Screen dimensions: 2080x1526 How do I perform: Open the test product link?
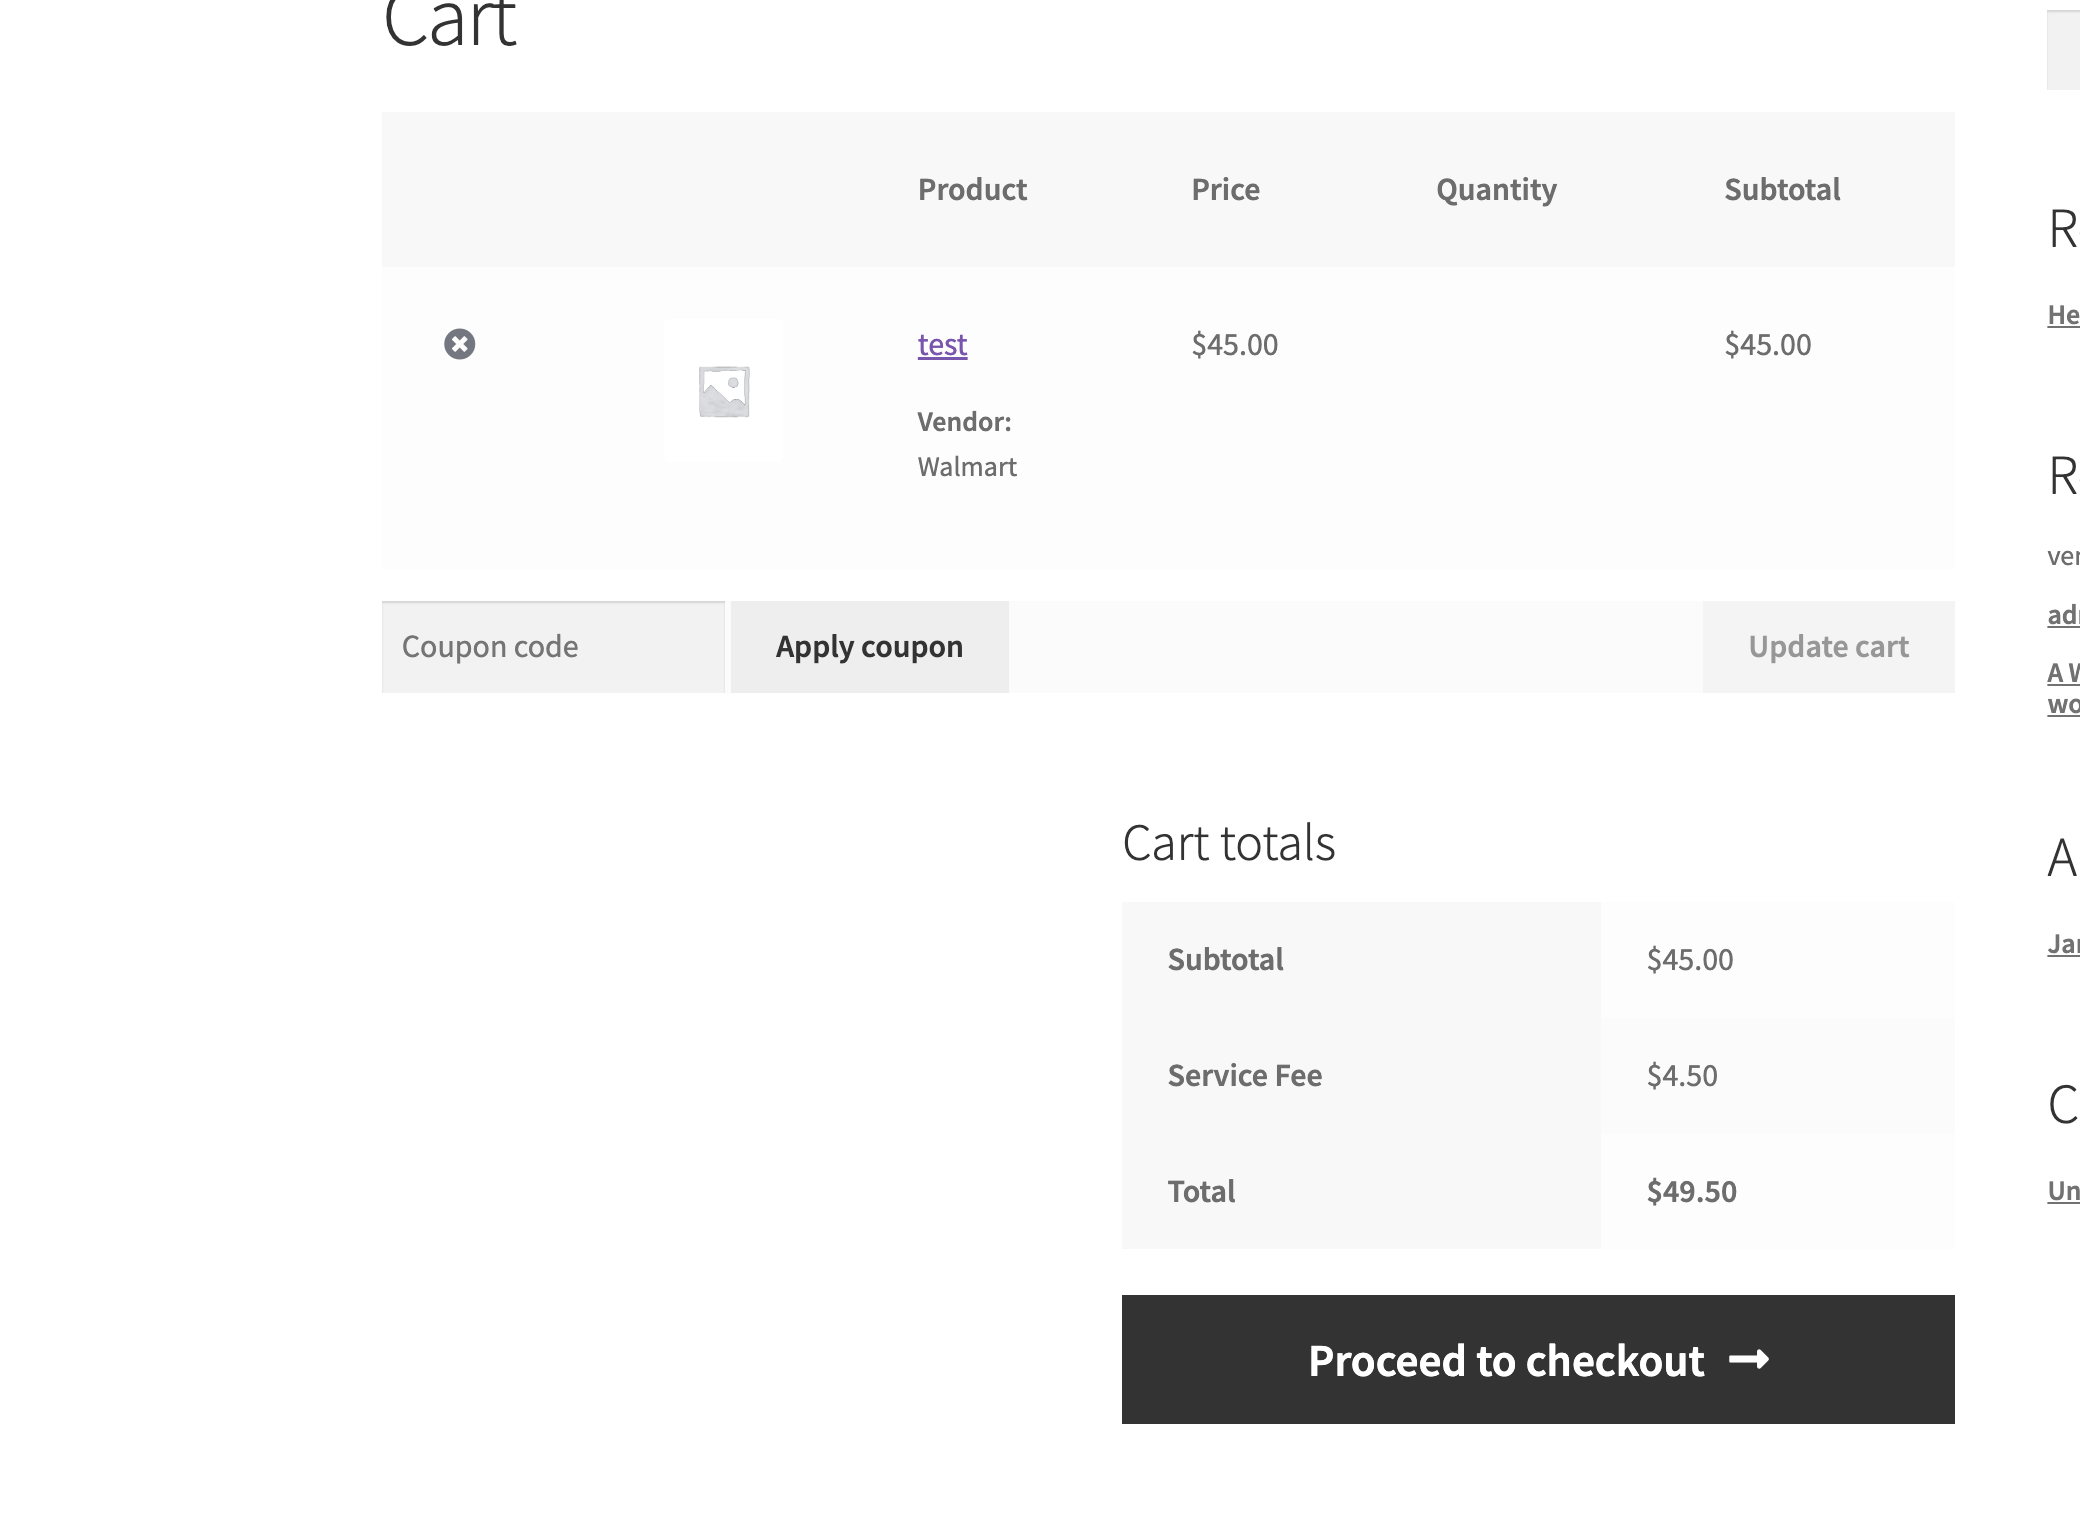click(x=942, y=345)
